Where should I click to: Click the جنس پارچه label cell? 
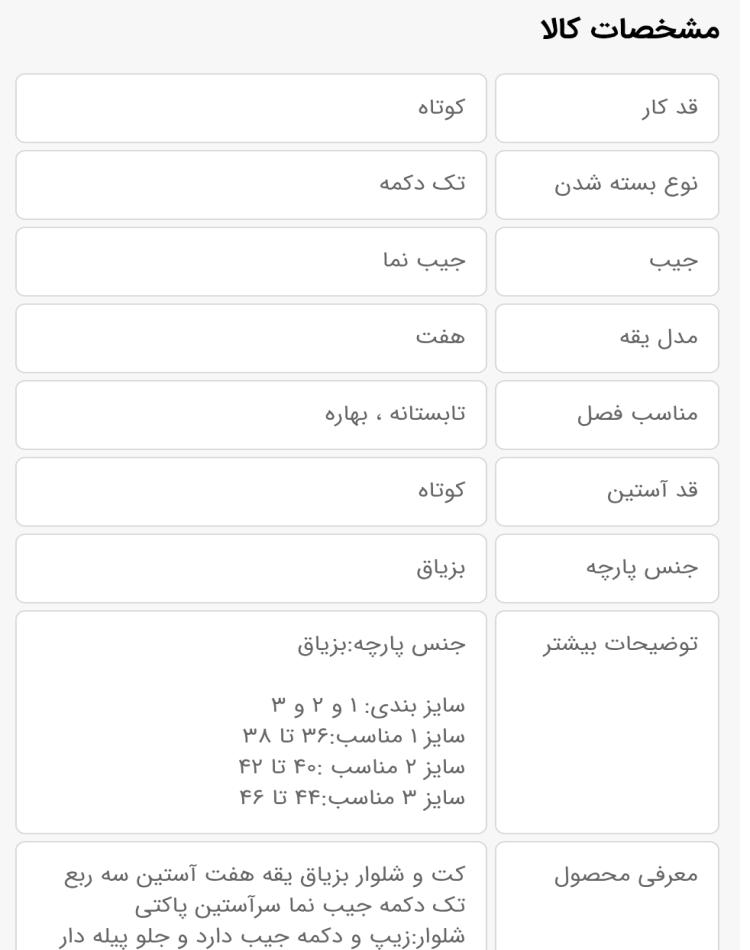[607, 568]
